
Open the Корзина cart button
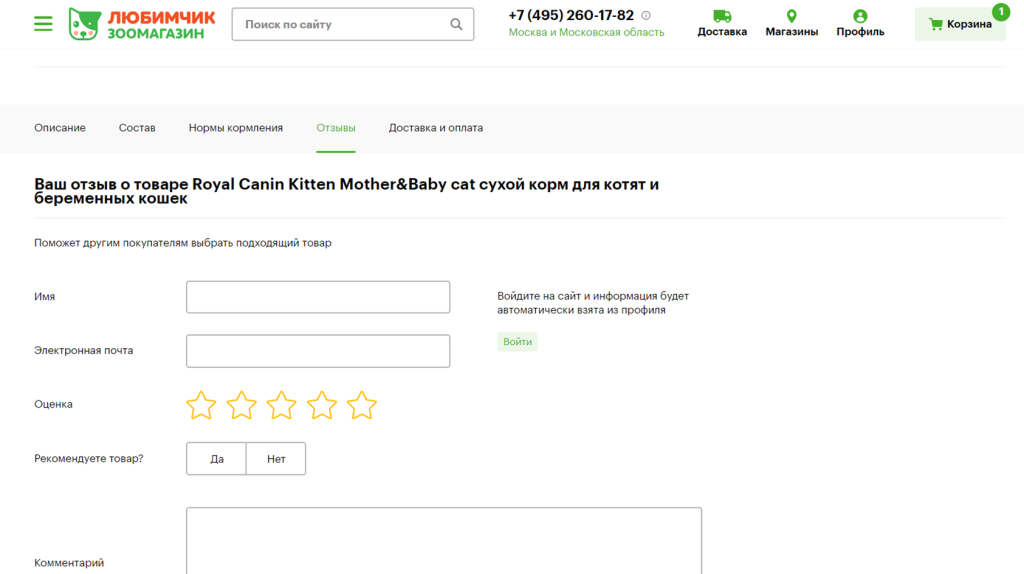(x=960, y=24)
